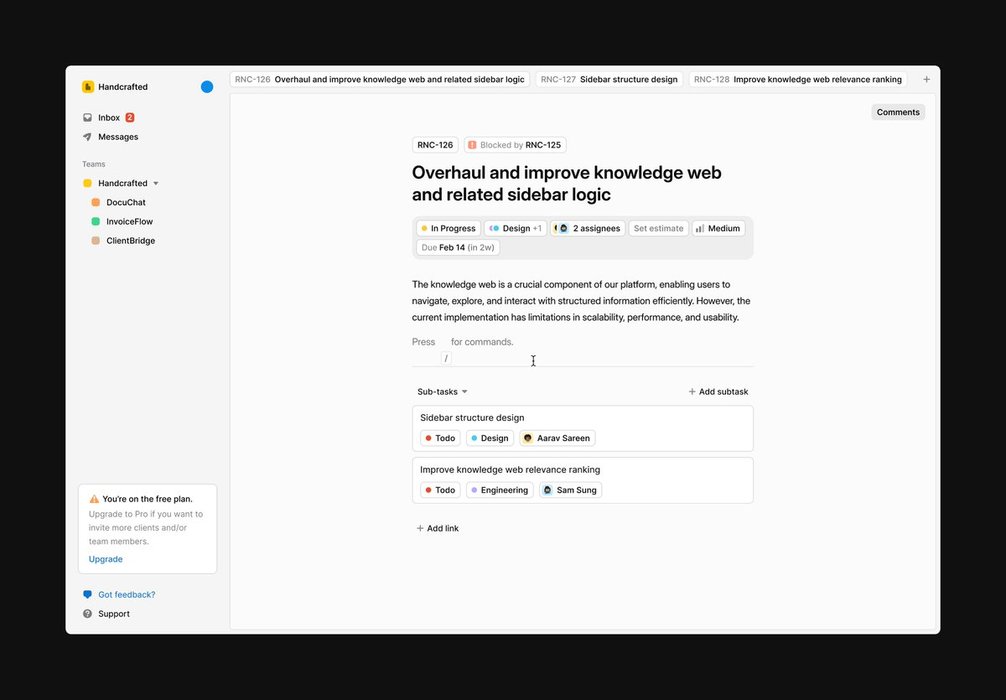
Task: Click the Inbox tray icon in sidebar
Action: coord(88,118)
